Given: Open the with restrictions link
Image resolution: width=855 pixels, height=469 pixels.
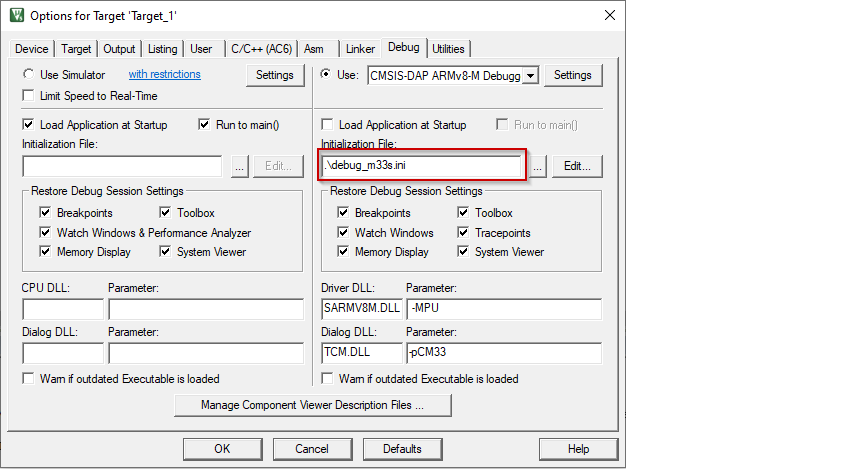Looking at the screenshot, I should [164, 75].
